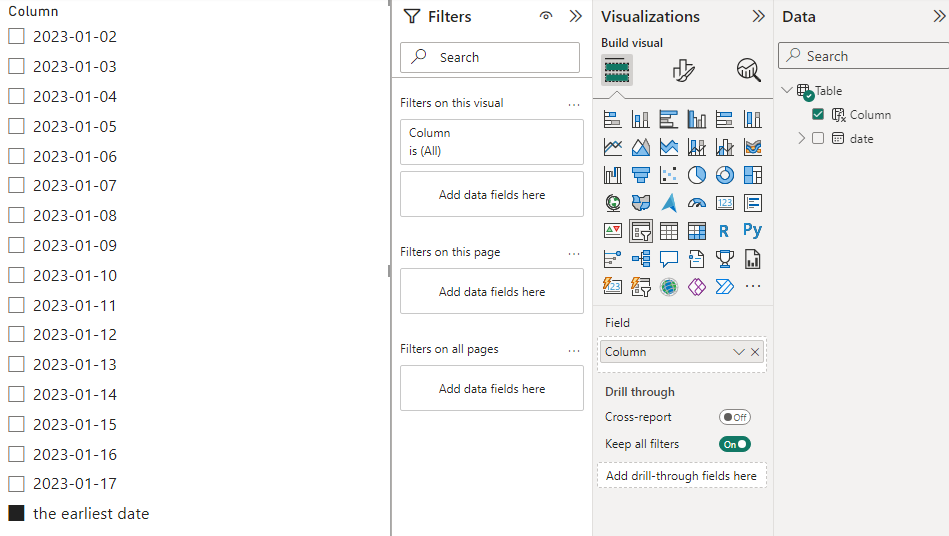Screen dimensions: 949x536
Task: Check the 2023-01-17 slicer checkbox
Action: click(16, 483)
